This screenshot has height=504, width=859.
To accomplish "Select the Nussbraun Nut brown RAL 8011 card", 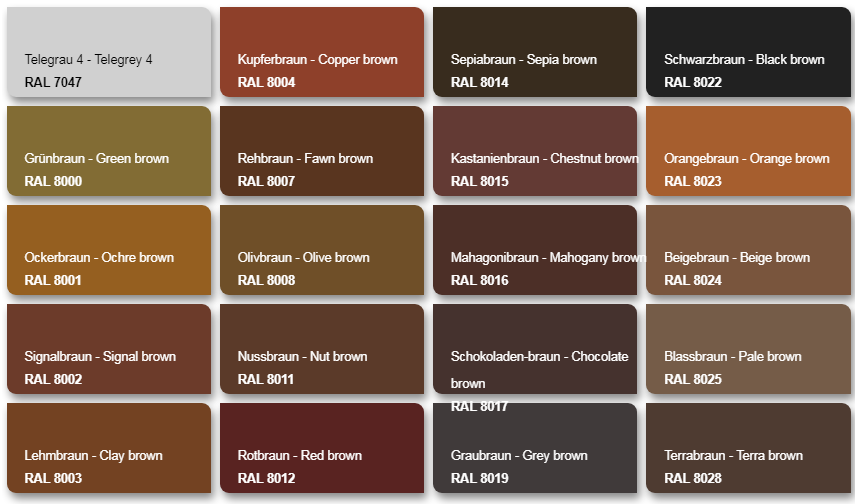I will [322, 350].
